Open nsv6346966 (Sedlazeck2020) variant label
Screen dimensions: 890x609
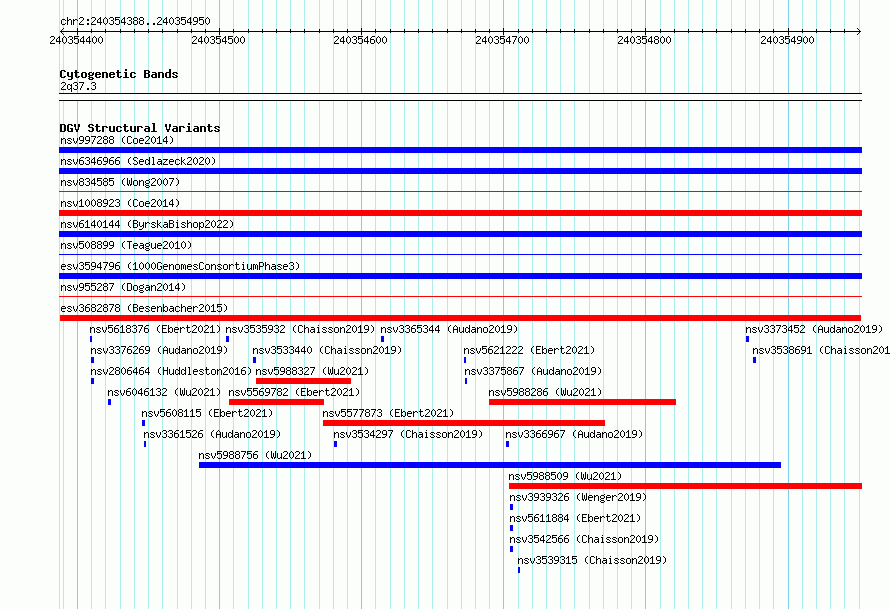(138, 161)
